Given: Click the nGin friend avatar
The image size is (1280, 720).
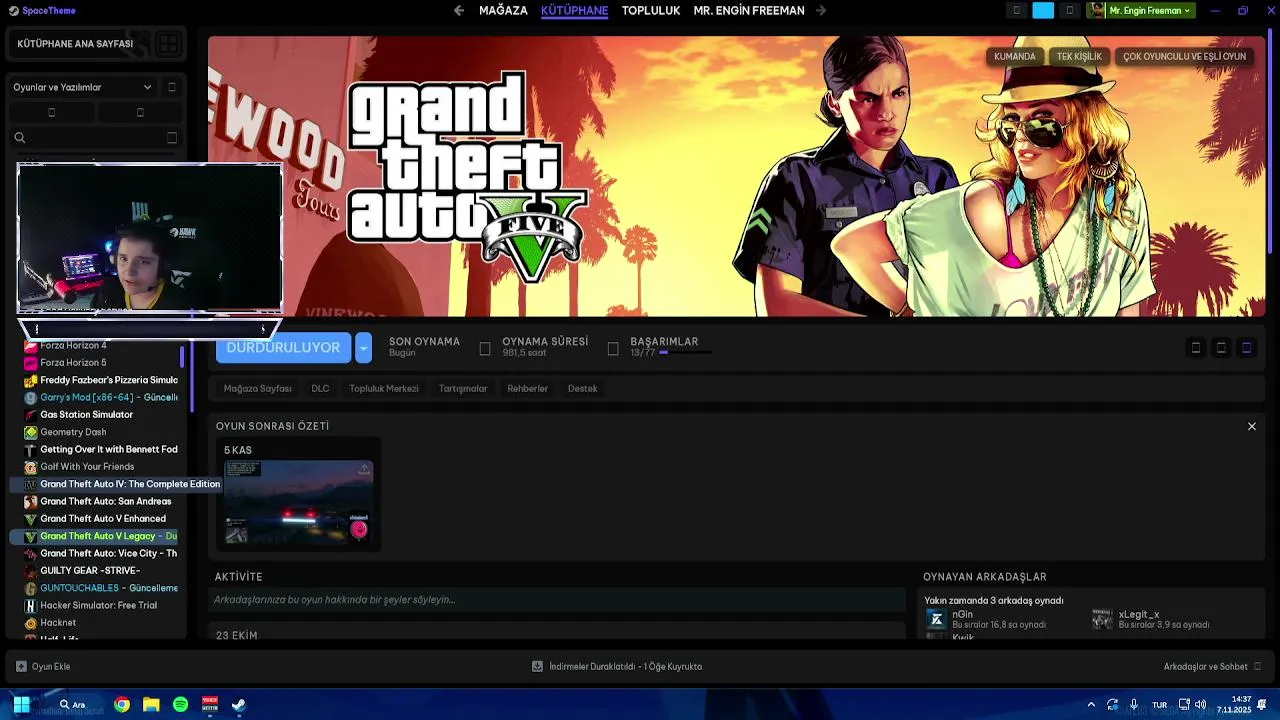Looking at the screenshot, I should (936, 619).
